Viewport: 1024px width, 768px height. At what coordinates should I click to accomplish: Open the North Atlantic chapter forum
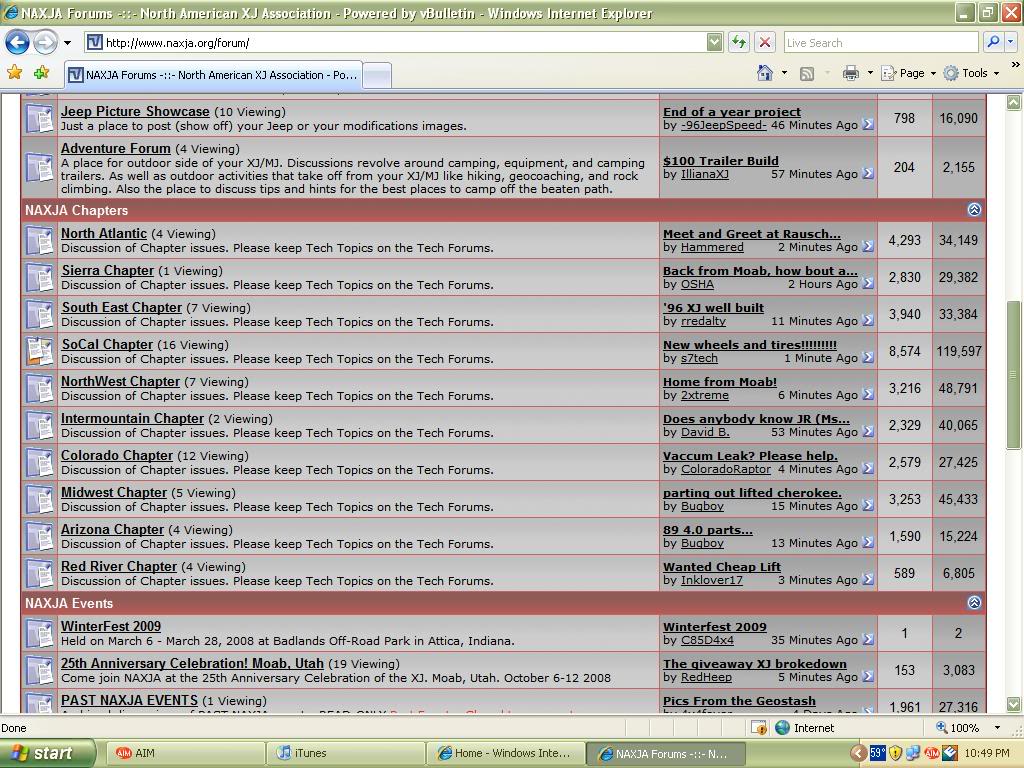point(104,234)
